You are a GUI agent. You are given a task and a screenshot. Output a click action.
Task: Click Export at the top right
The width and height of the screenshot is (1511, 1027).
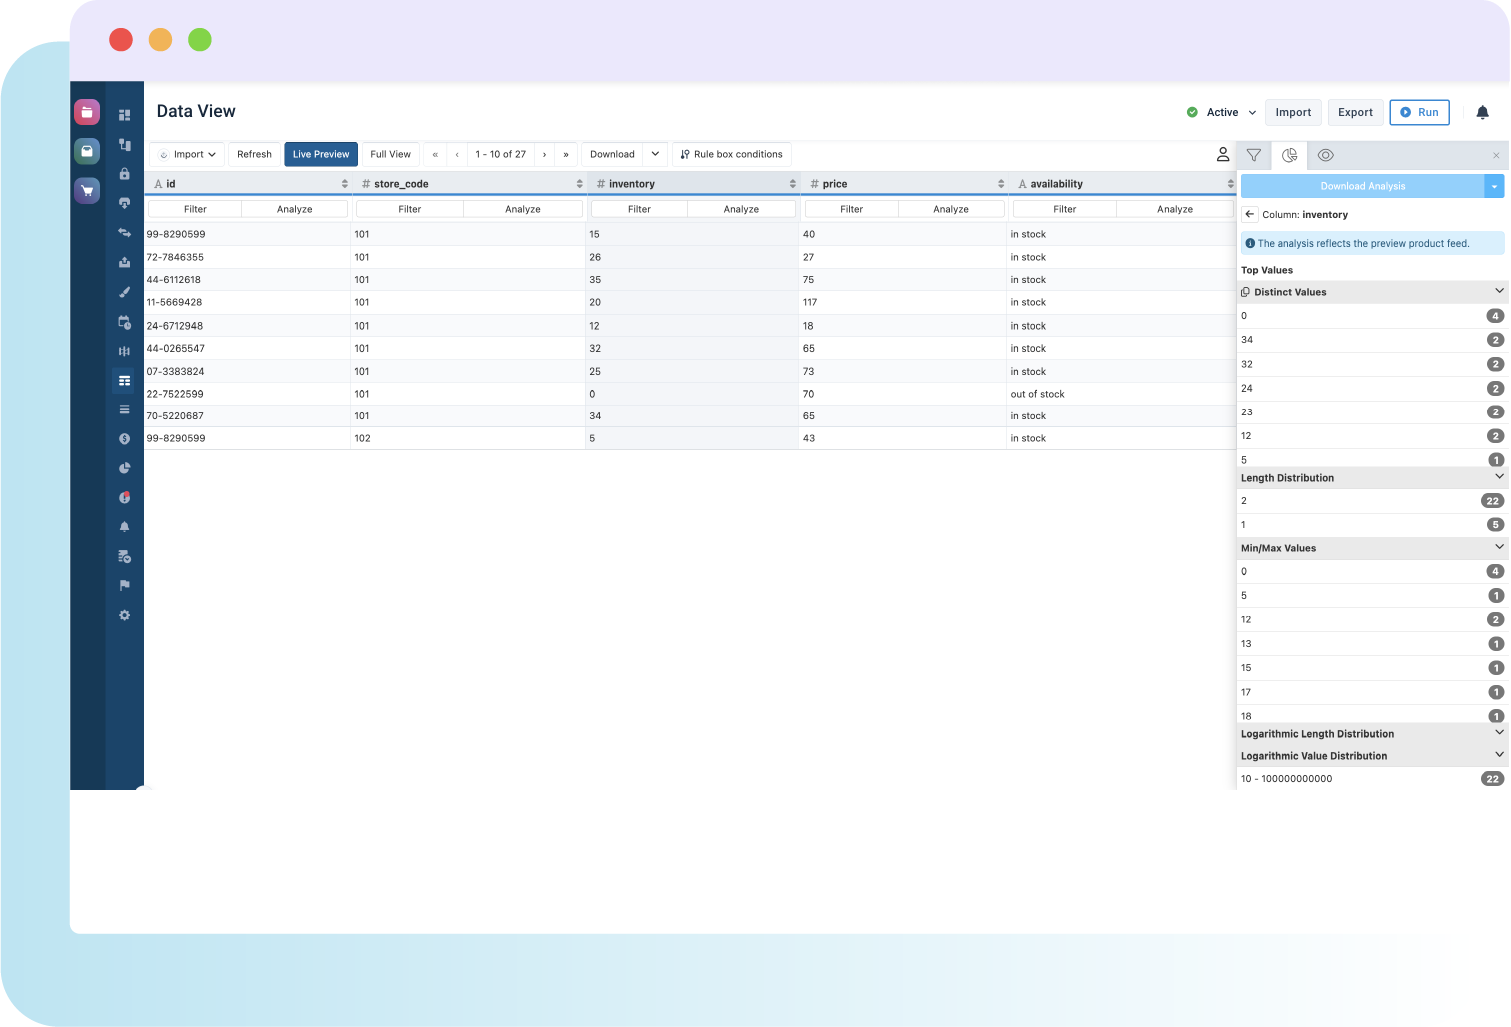(x=1355, y=112)
